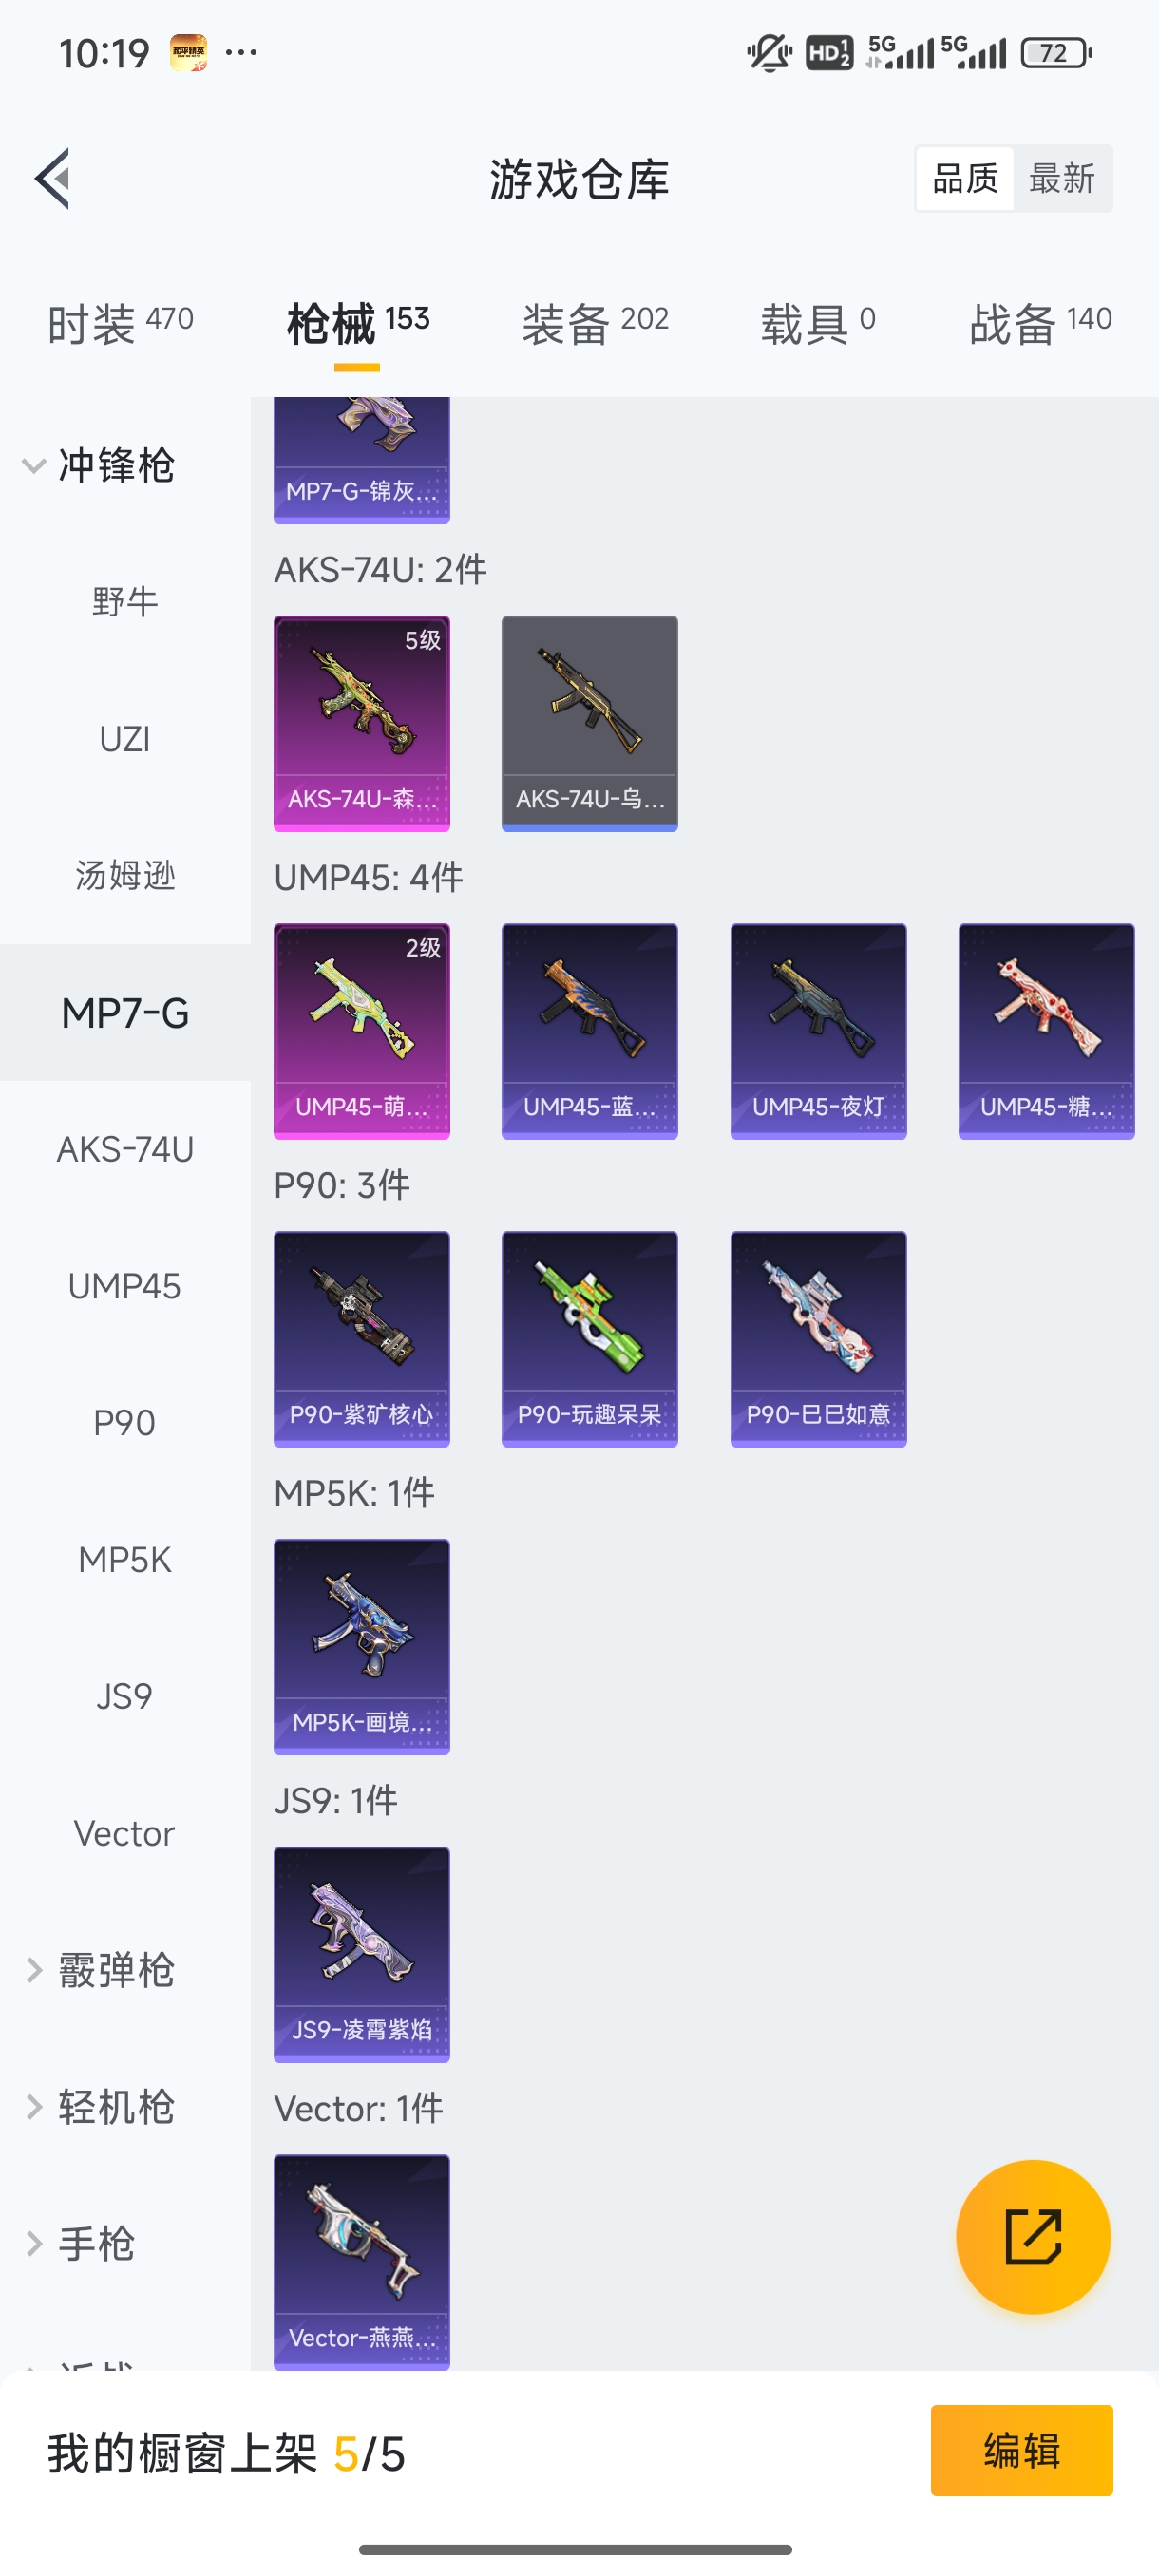Open the P90-巳巳如意 skin icon

[818, 1339]
